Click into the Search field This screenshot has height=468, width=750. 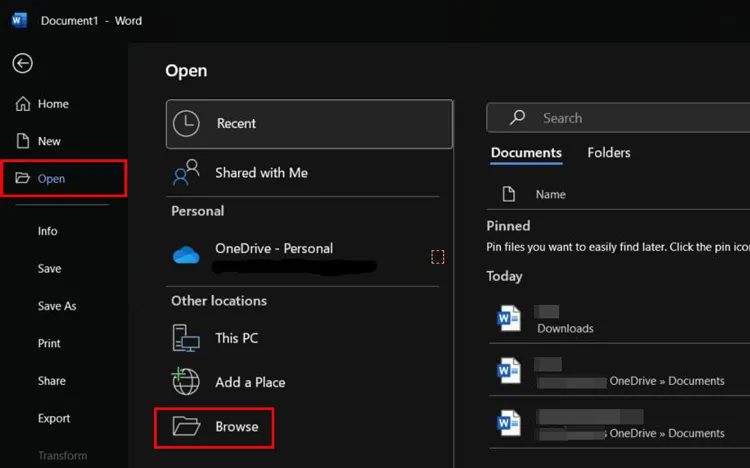pos(618,118)
